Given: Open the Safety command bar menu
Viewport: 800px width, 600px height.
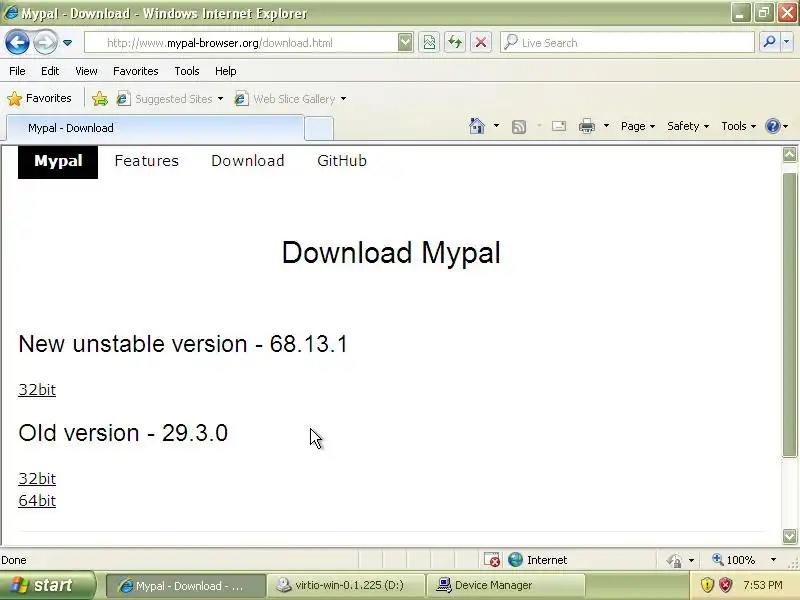Looking at the screenshot, I should 688,126.
